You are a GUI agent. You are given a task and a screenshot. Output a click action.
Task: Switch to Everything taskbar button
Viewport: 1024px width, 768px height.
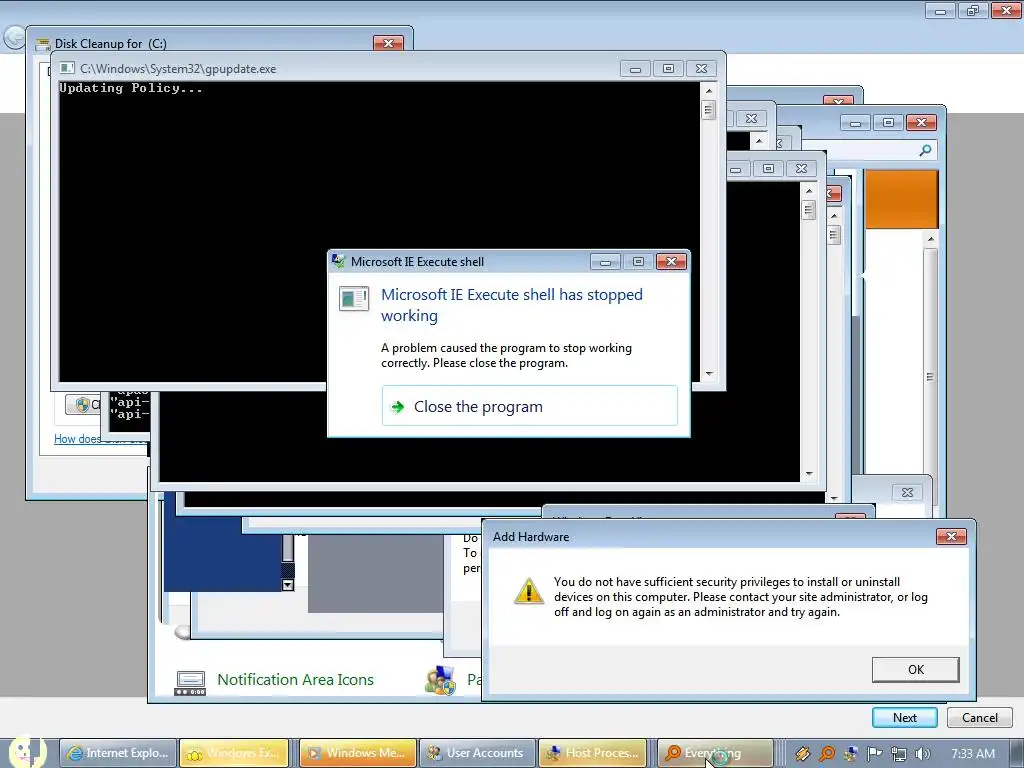tap(715, 753)
